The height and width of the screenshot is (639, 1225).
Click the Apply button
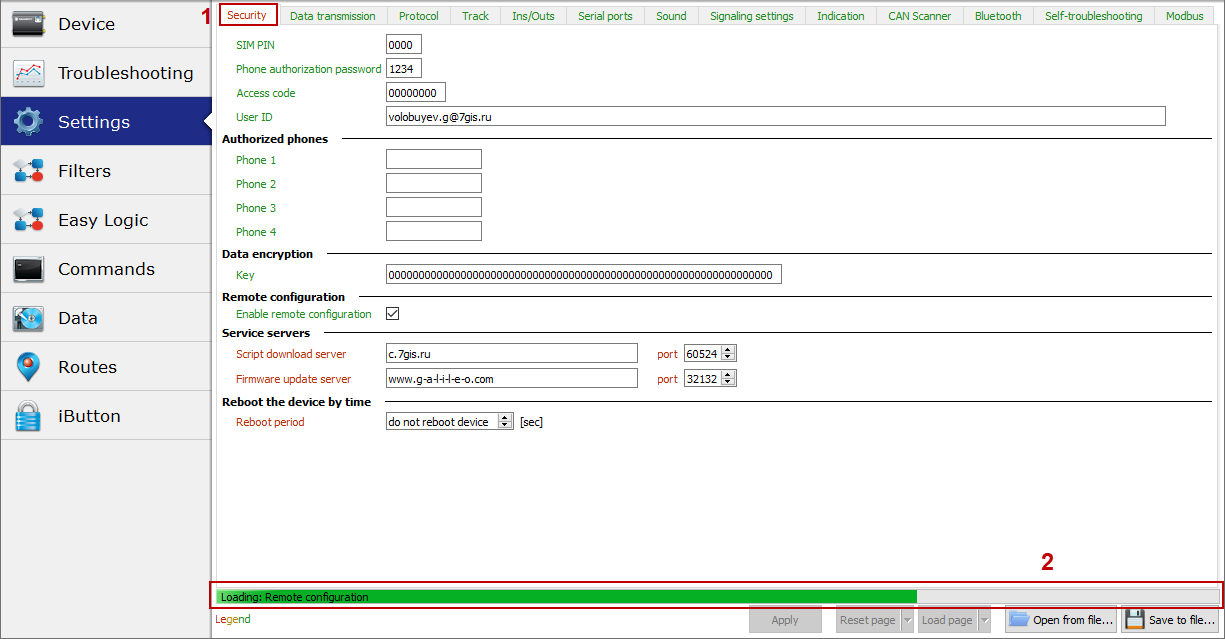pyautogui.click(x=785, y=620)
